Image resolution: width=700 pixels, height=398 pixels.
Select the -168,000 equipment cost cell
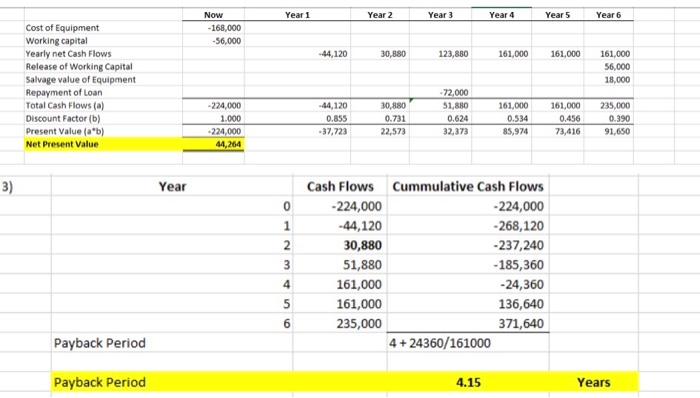pos(224,28)
